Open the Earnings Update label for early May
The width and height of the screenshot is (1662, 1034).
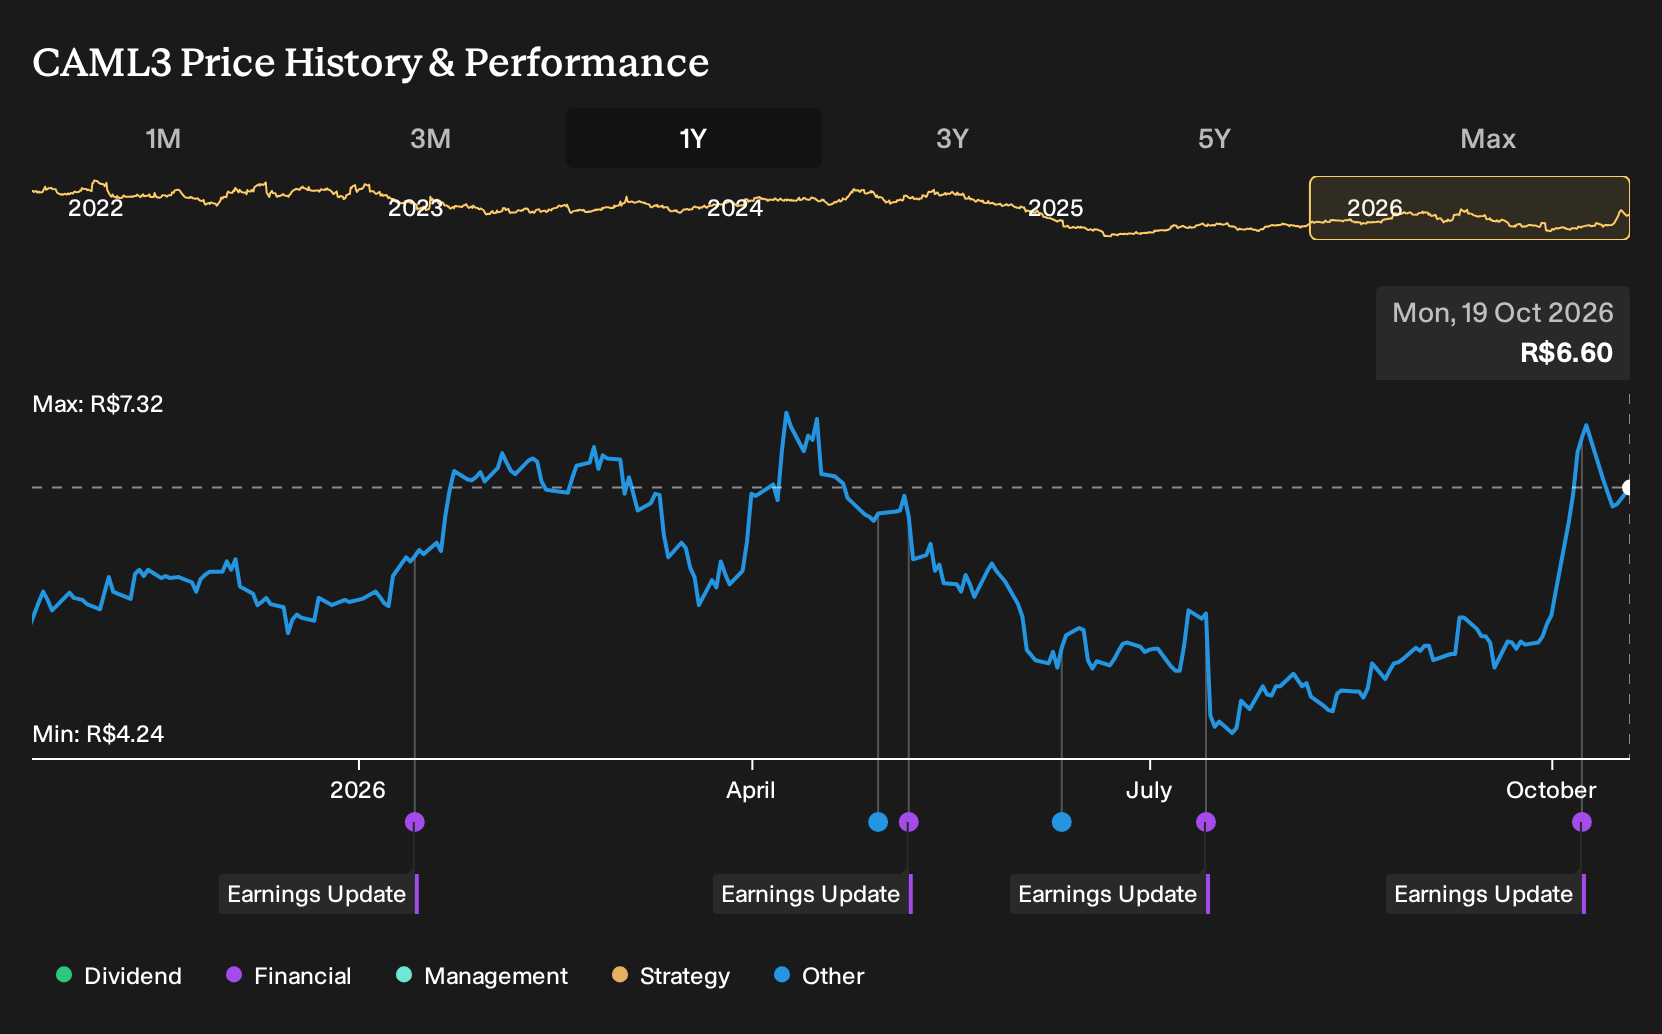point(813,894)
